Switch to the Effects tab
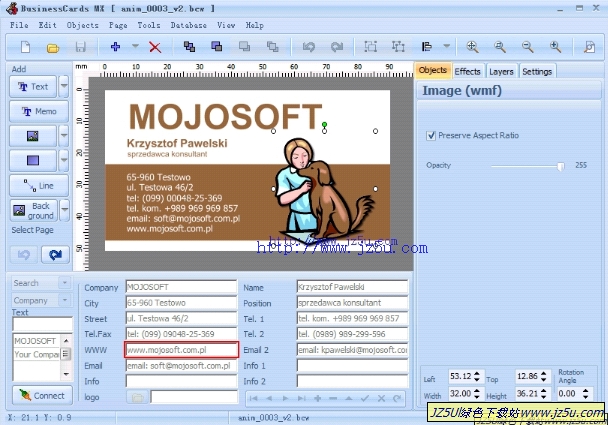 [467, 71]
